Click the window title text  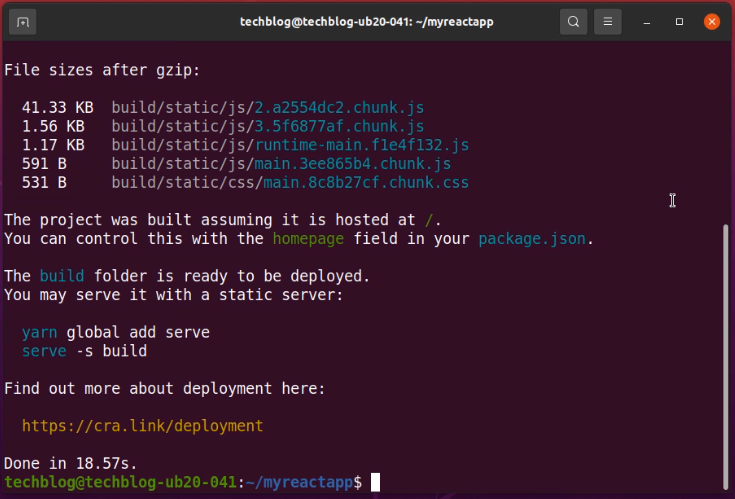367,21
